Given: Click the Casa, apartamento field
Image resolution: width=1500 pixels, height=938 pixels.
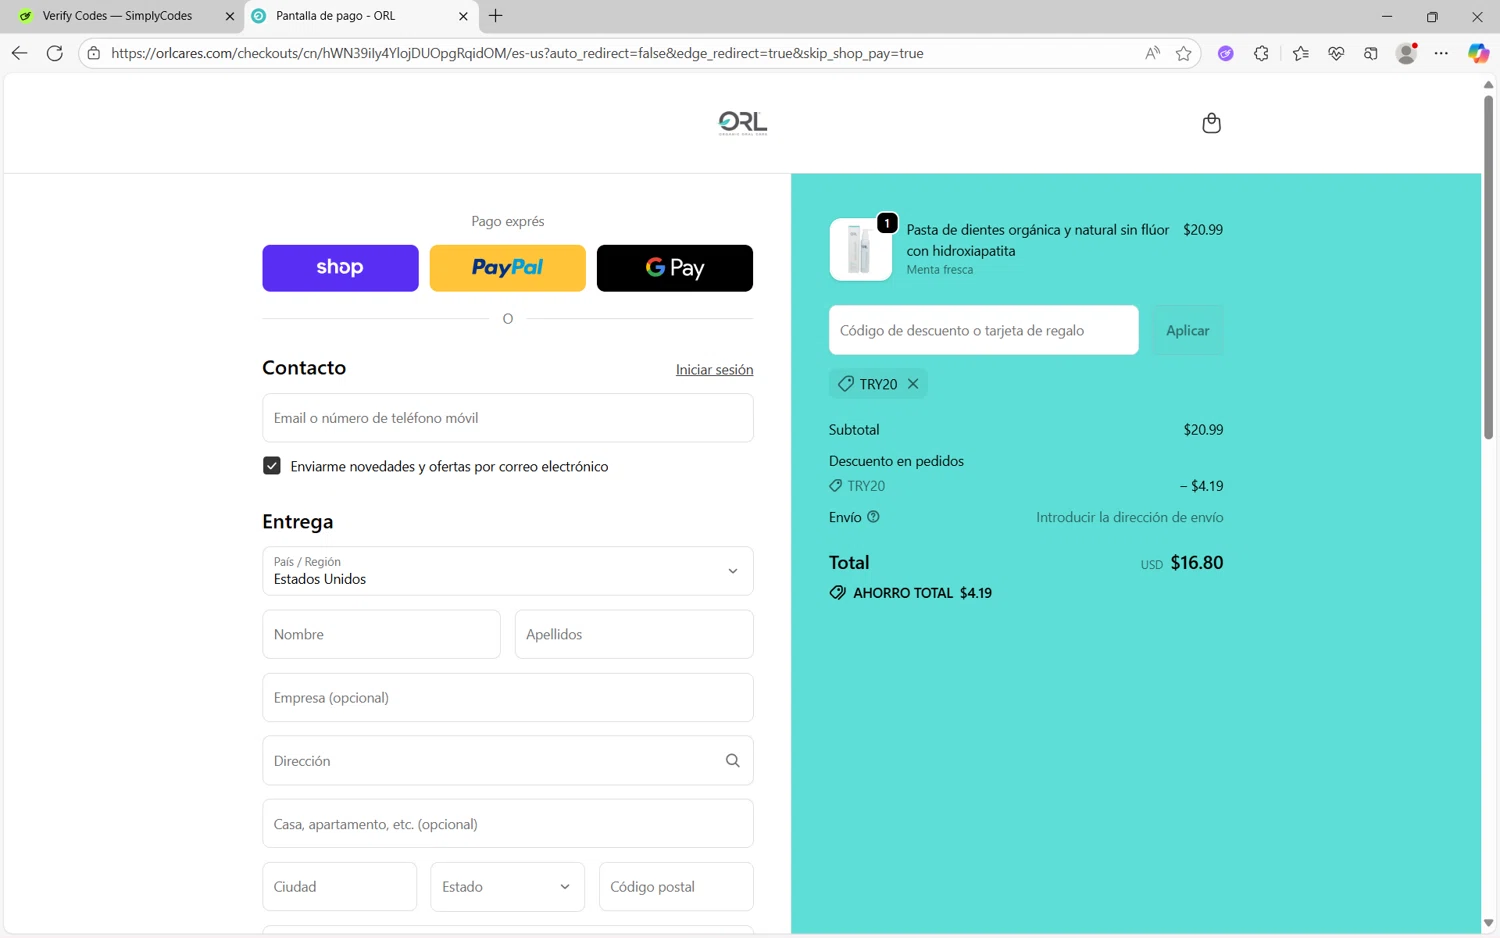Looking at the screenshot, I should (x=507, y=824).
